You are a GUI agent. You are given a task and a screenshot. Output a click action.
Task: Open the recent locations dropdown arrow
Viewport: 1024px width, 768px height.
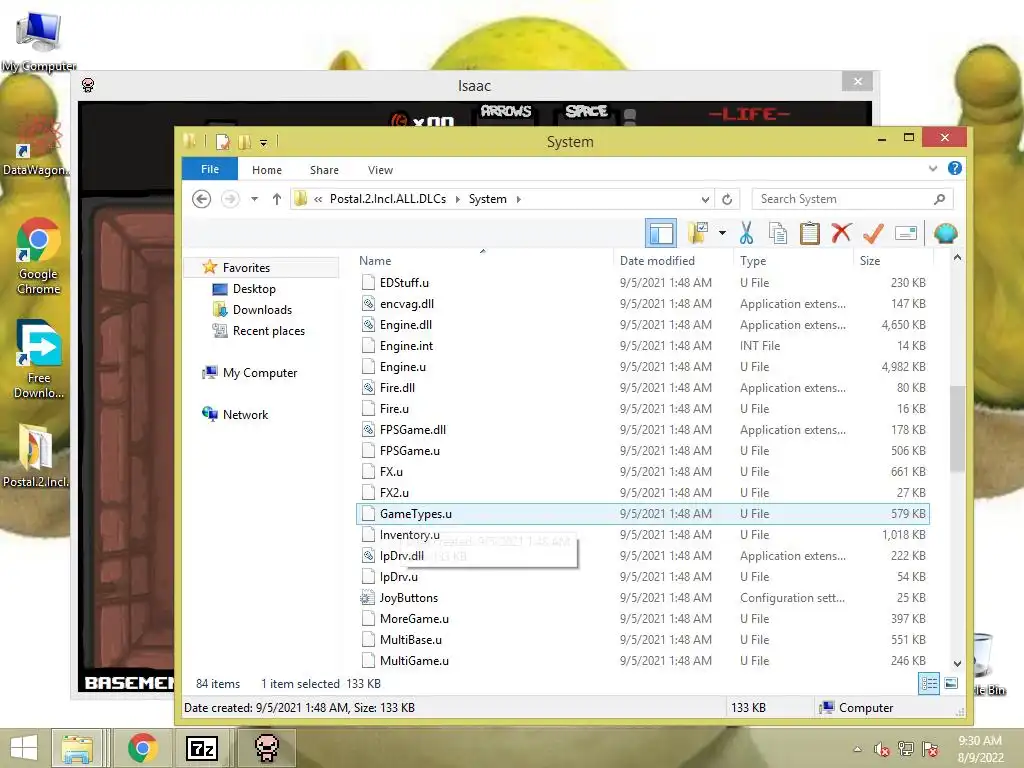point(255,199)
